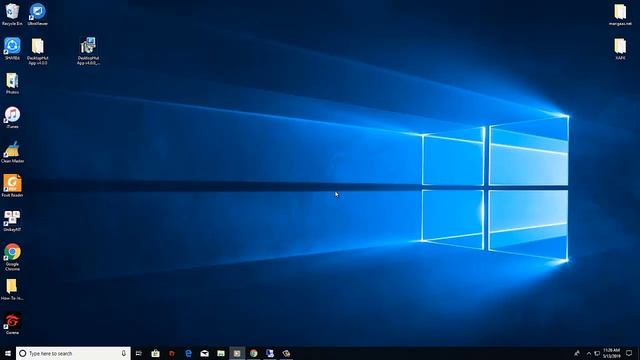The height and width of the screenshot is (360, 640).
Task: Select the Foxit Reader desktop shortcut
Action: pos(12,186)
